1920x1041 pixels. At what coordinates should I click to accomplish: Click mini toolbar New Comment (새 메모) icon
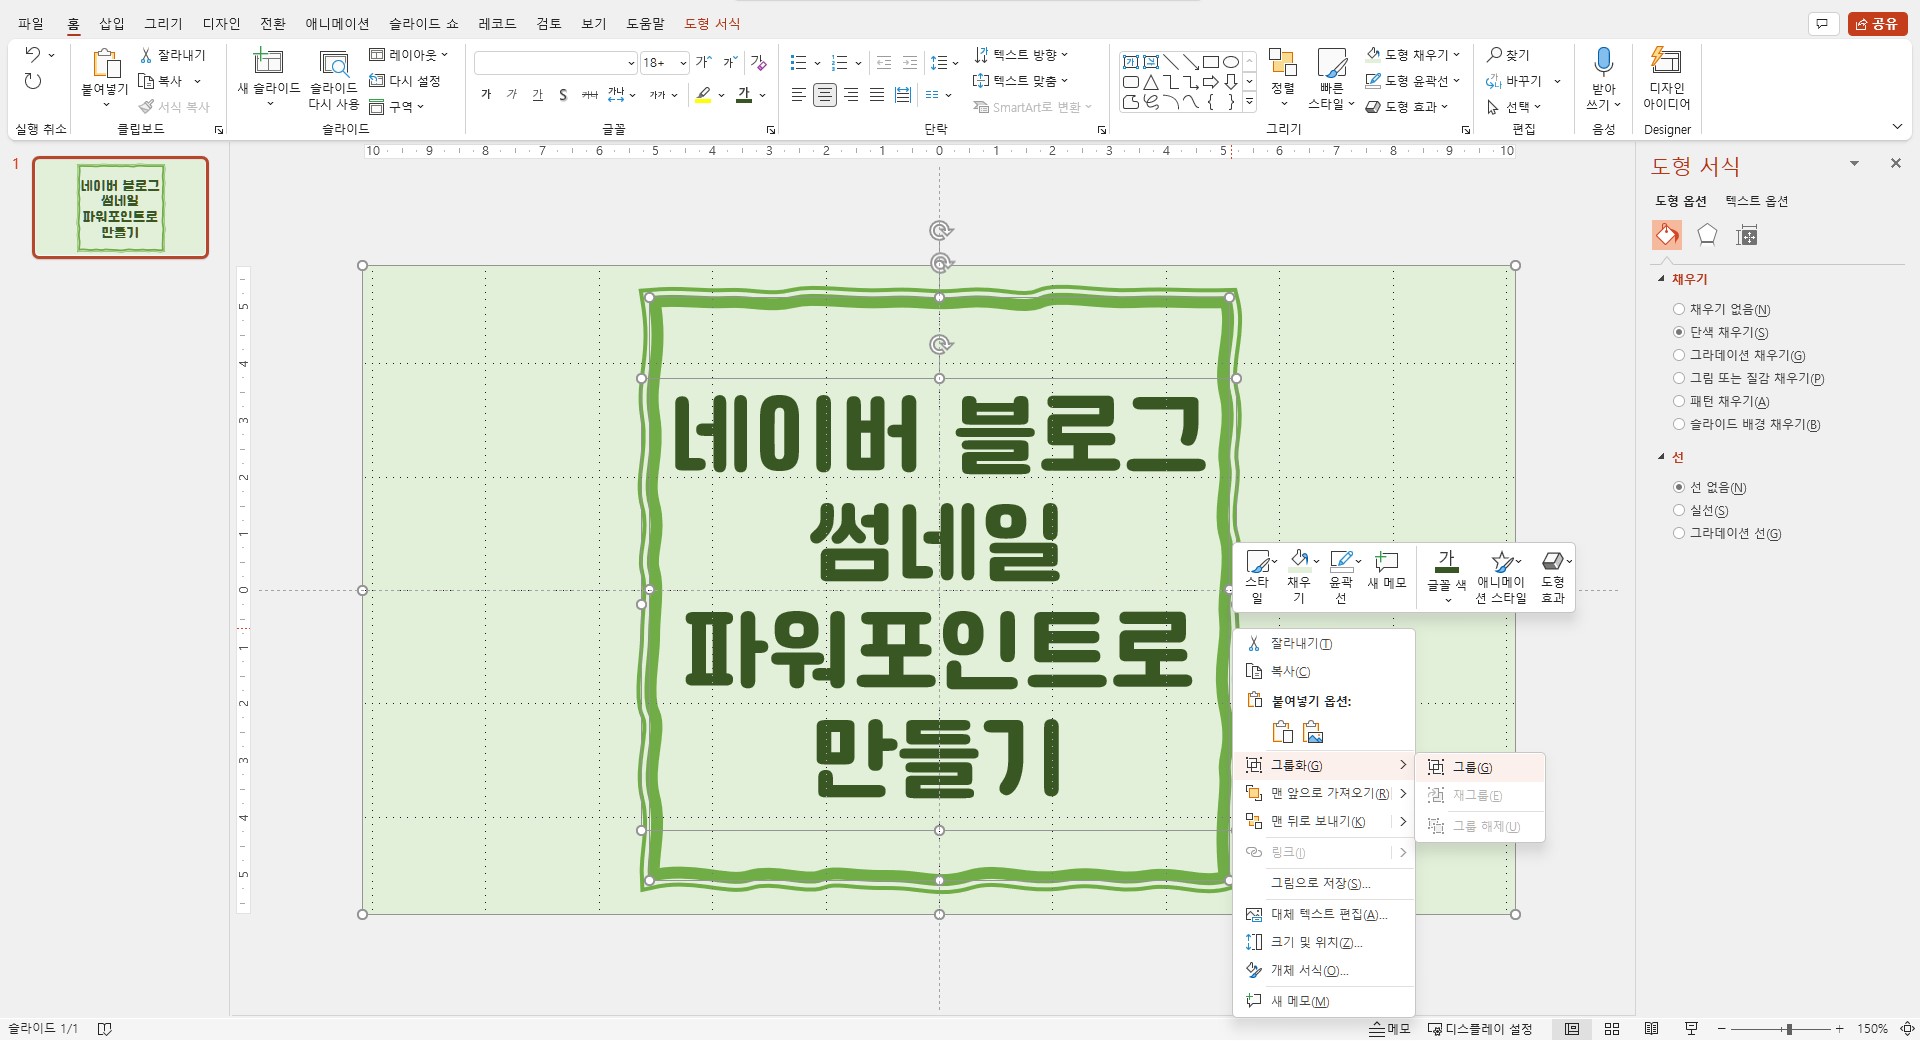[x=1387, y=561]
